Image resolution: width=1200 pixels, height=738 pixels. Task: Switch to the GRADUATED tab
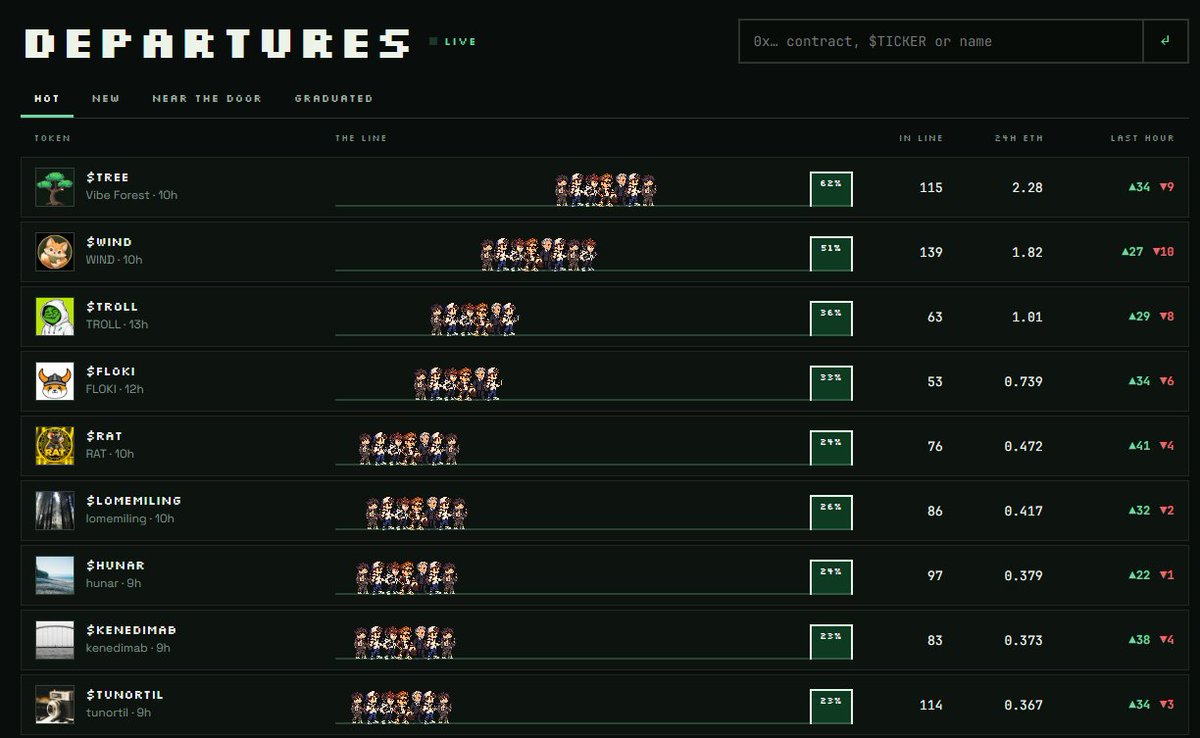click(x=334, y=99)
